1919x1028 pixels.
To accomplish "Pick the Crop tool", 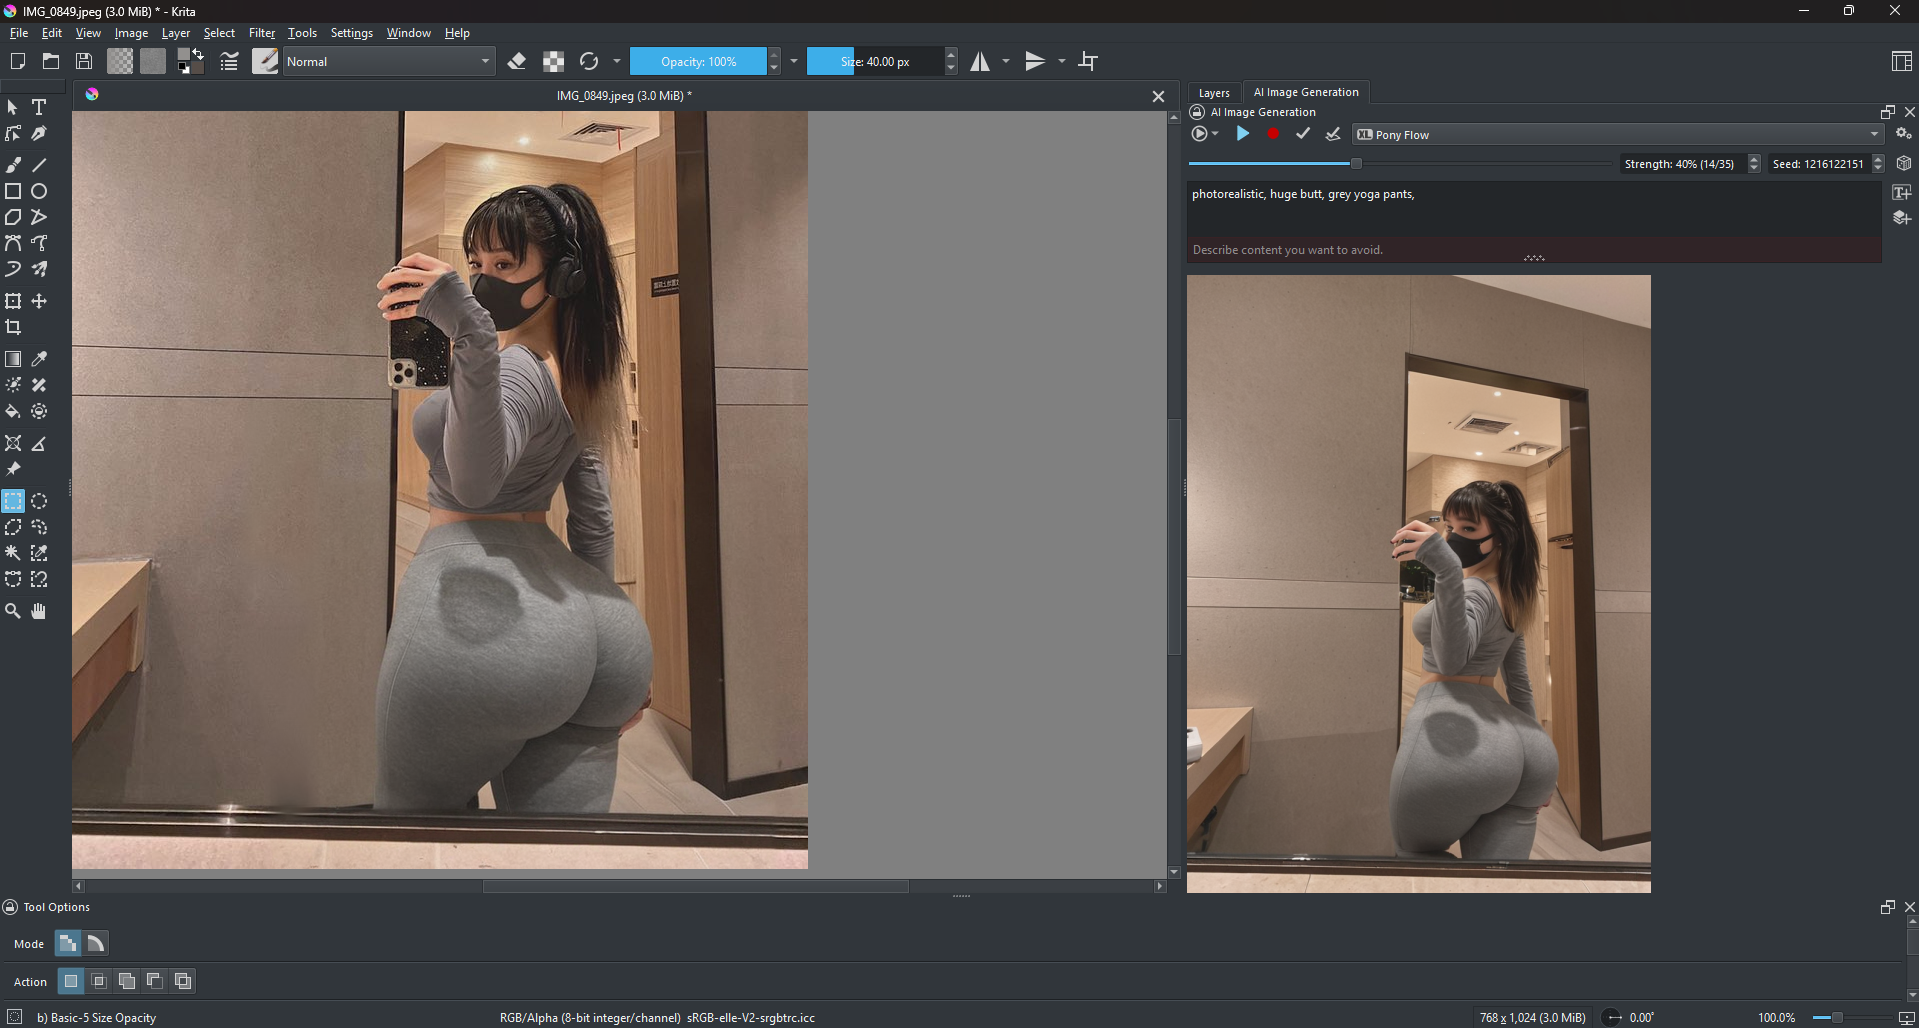I will coord(13,328).
